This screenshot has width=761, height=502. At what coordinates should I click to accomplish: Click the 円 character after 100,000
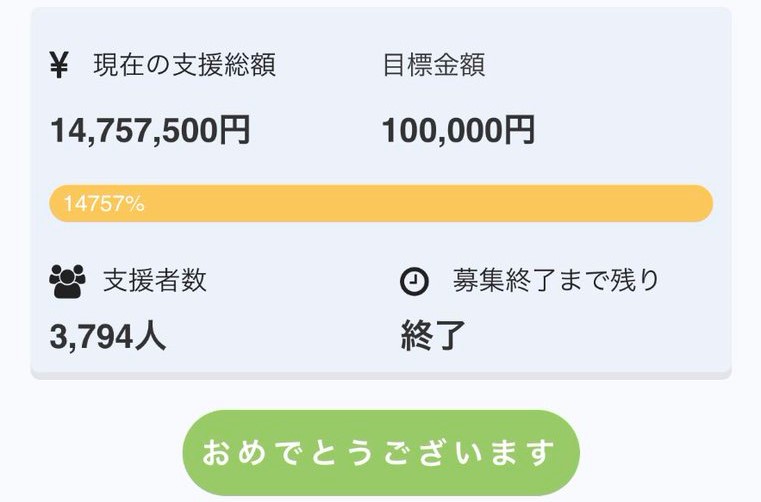click(519, 130)
